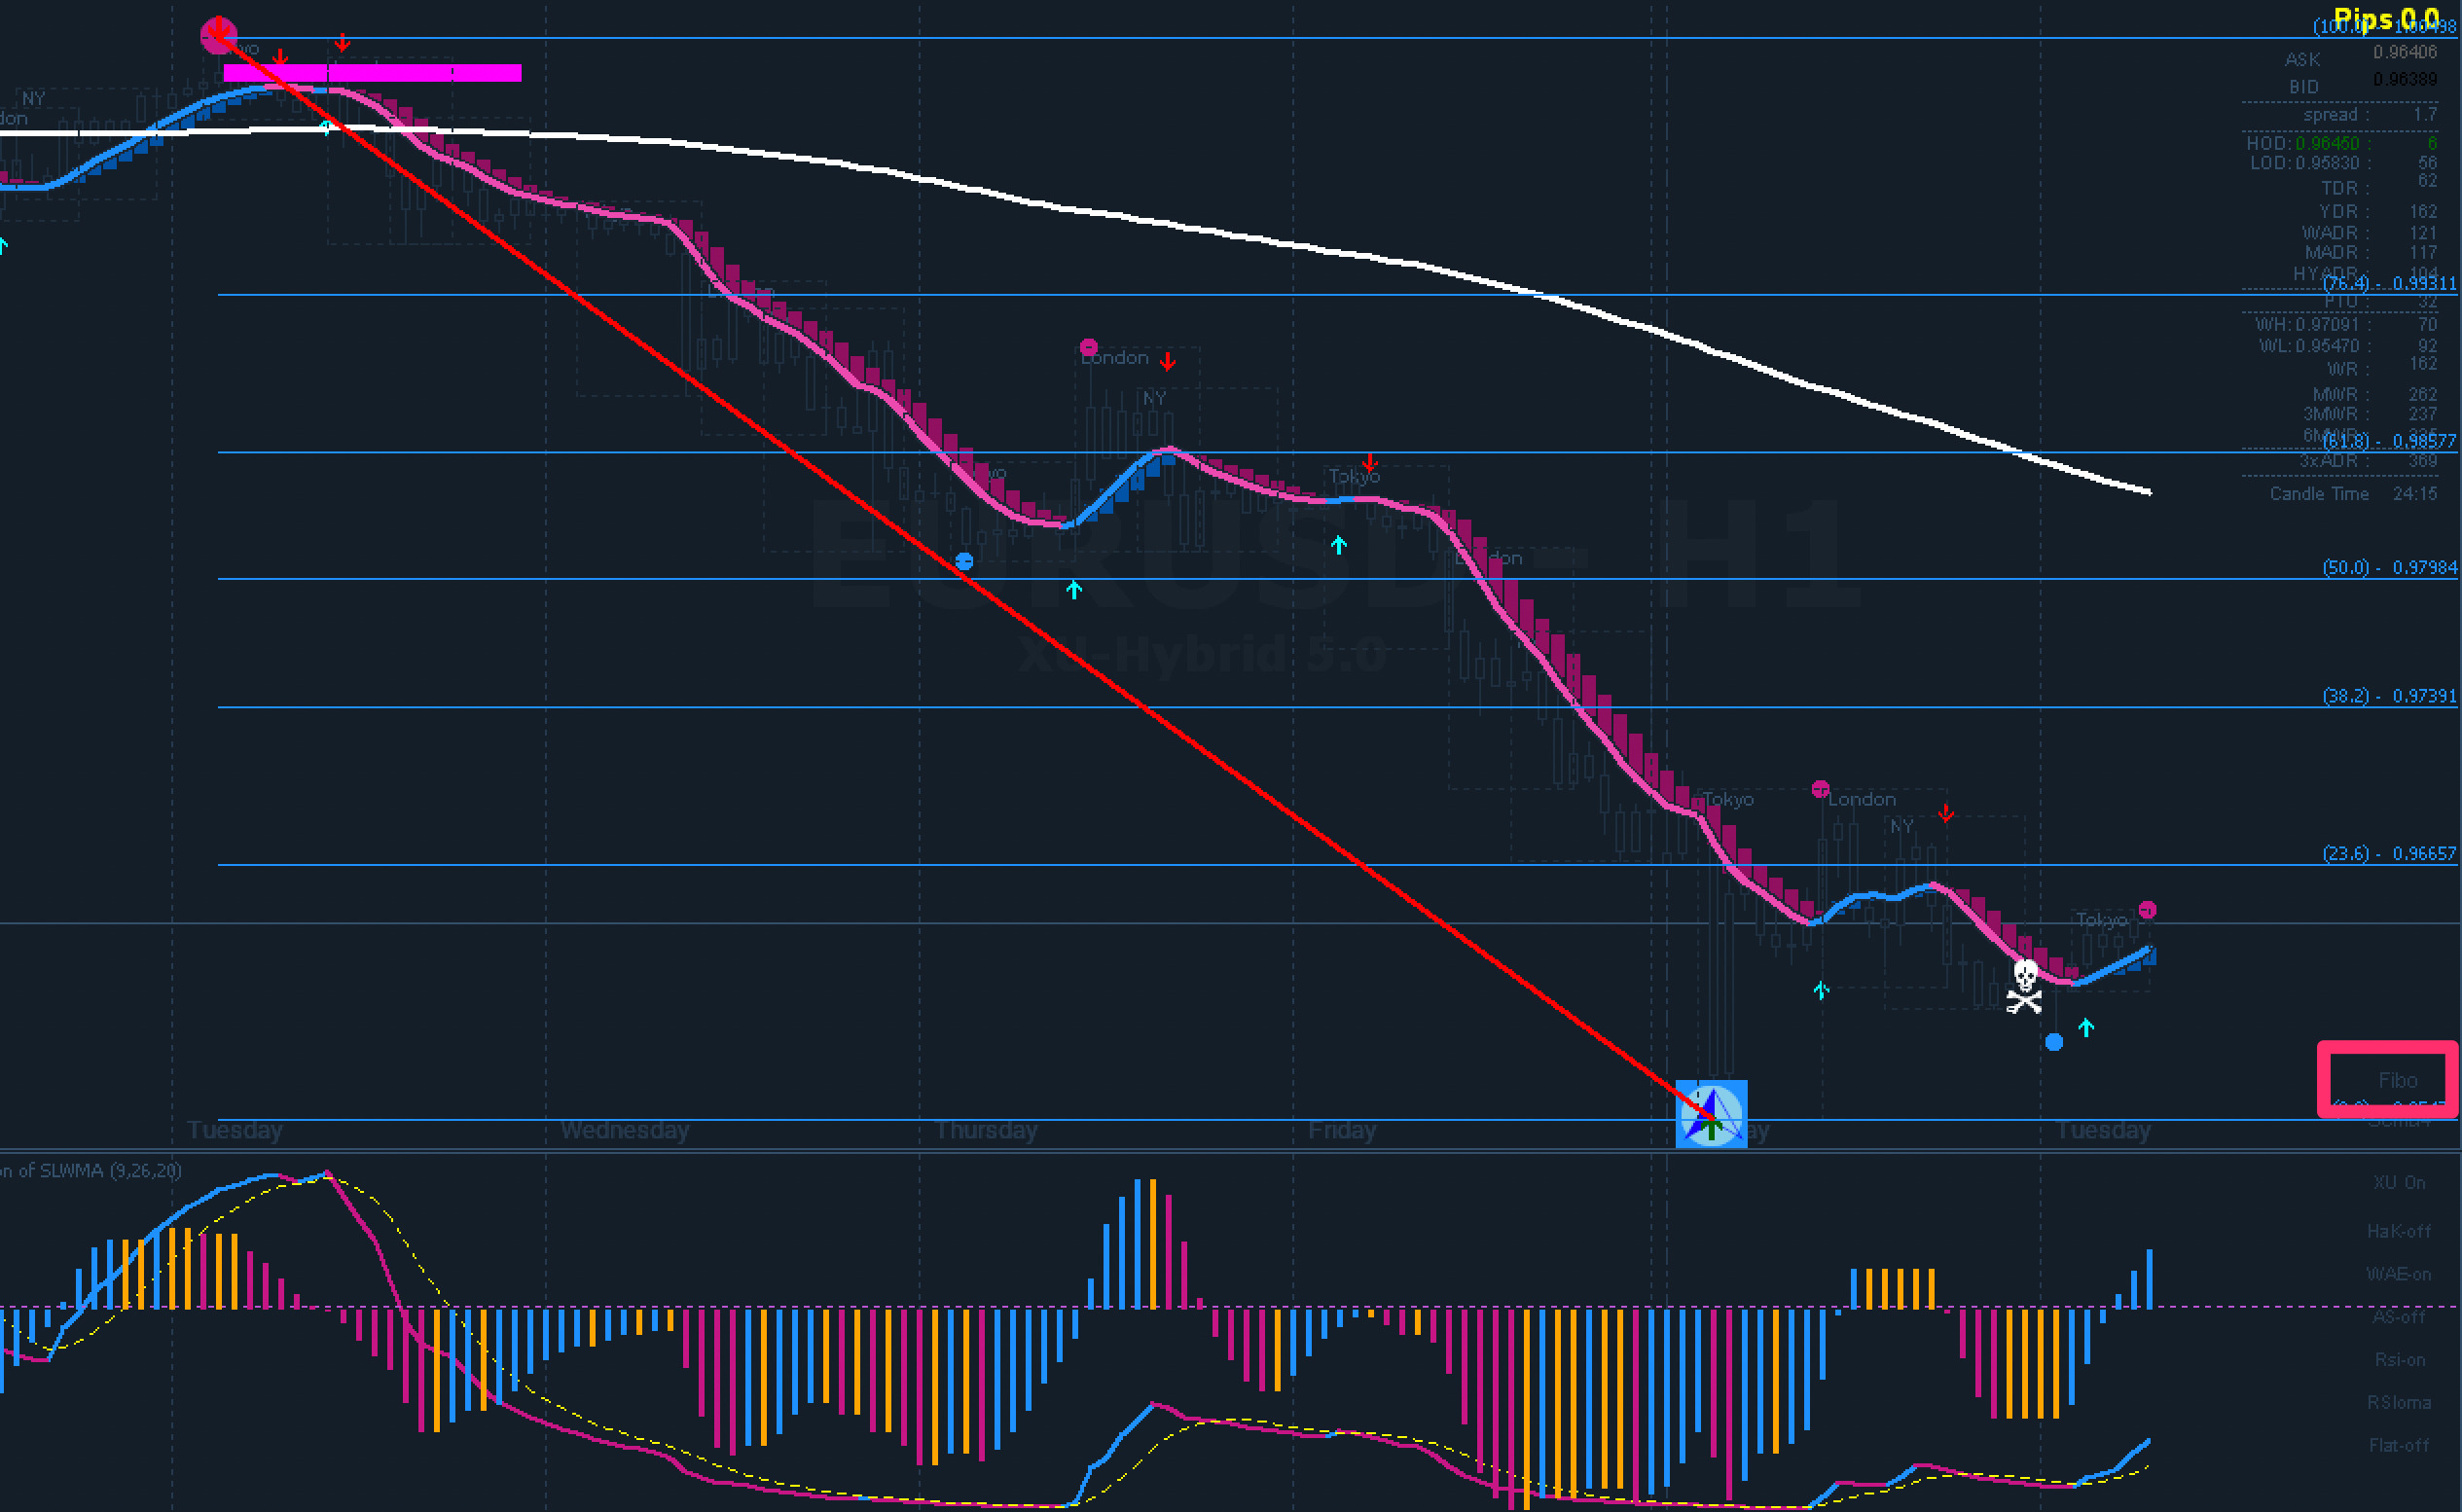Click the green HOD value 0.96450

2327,143
